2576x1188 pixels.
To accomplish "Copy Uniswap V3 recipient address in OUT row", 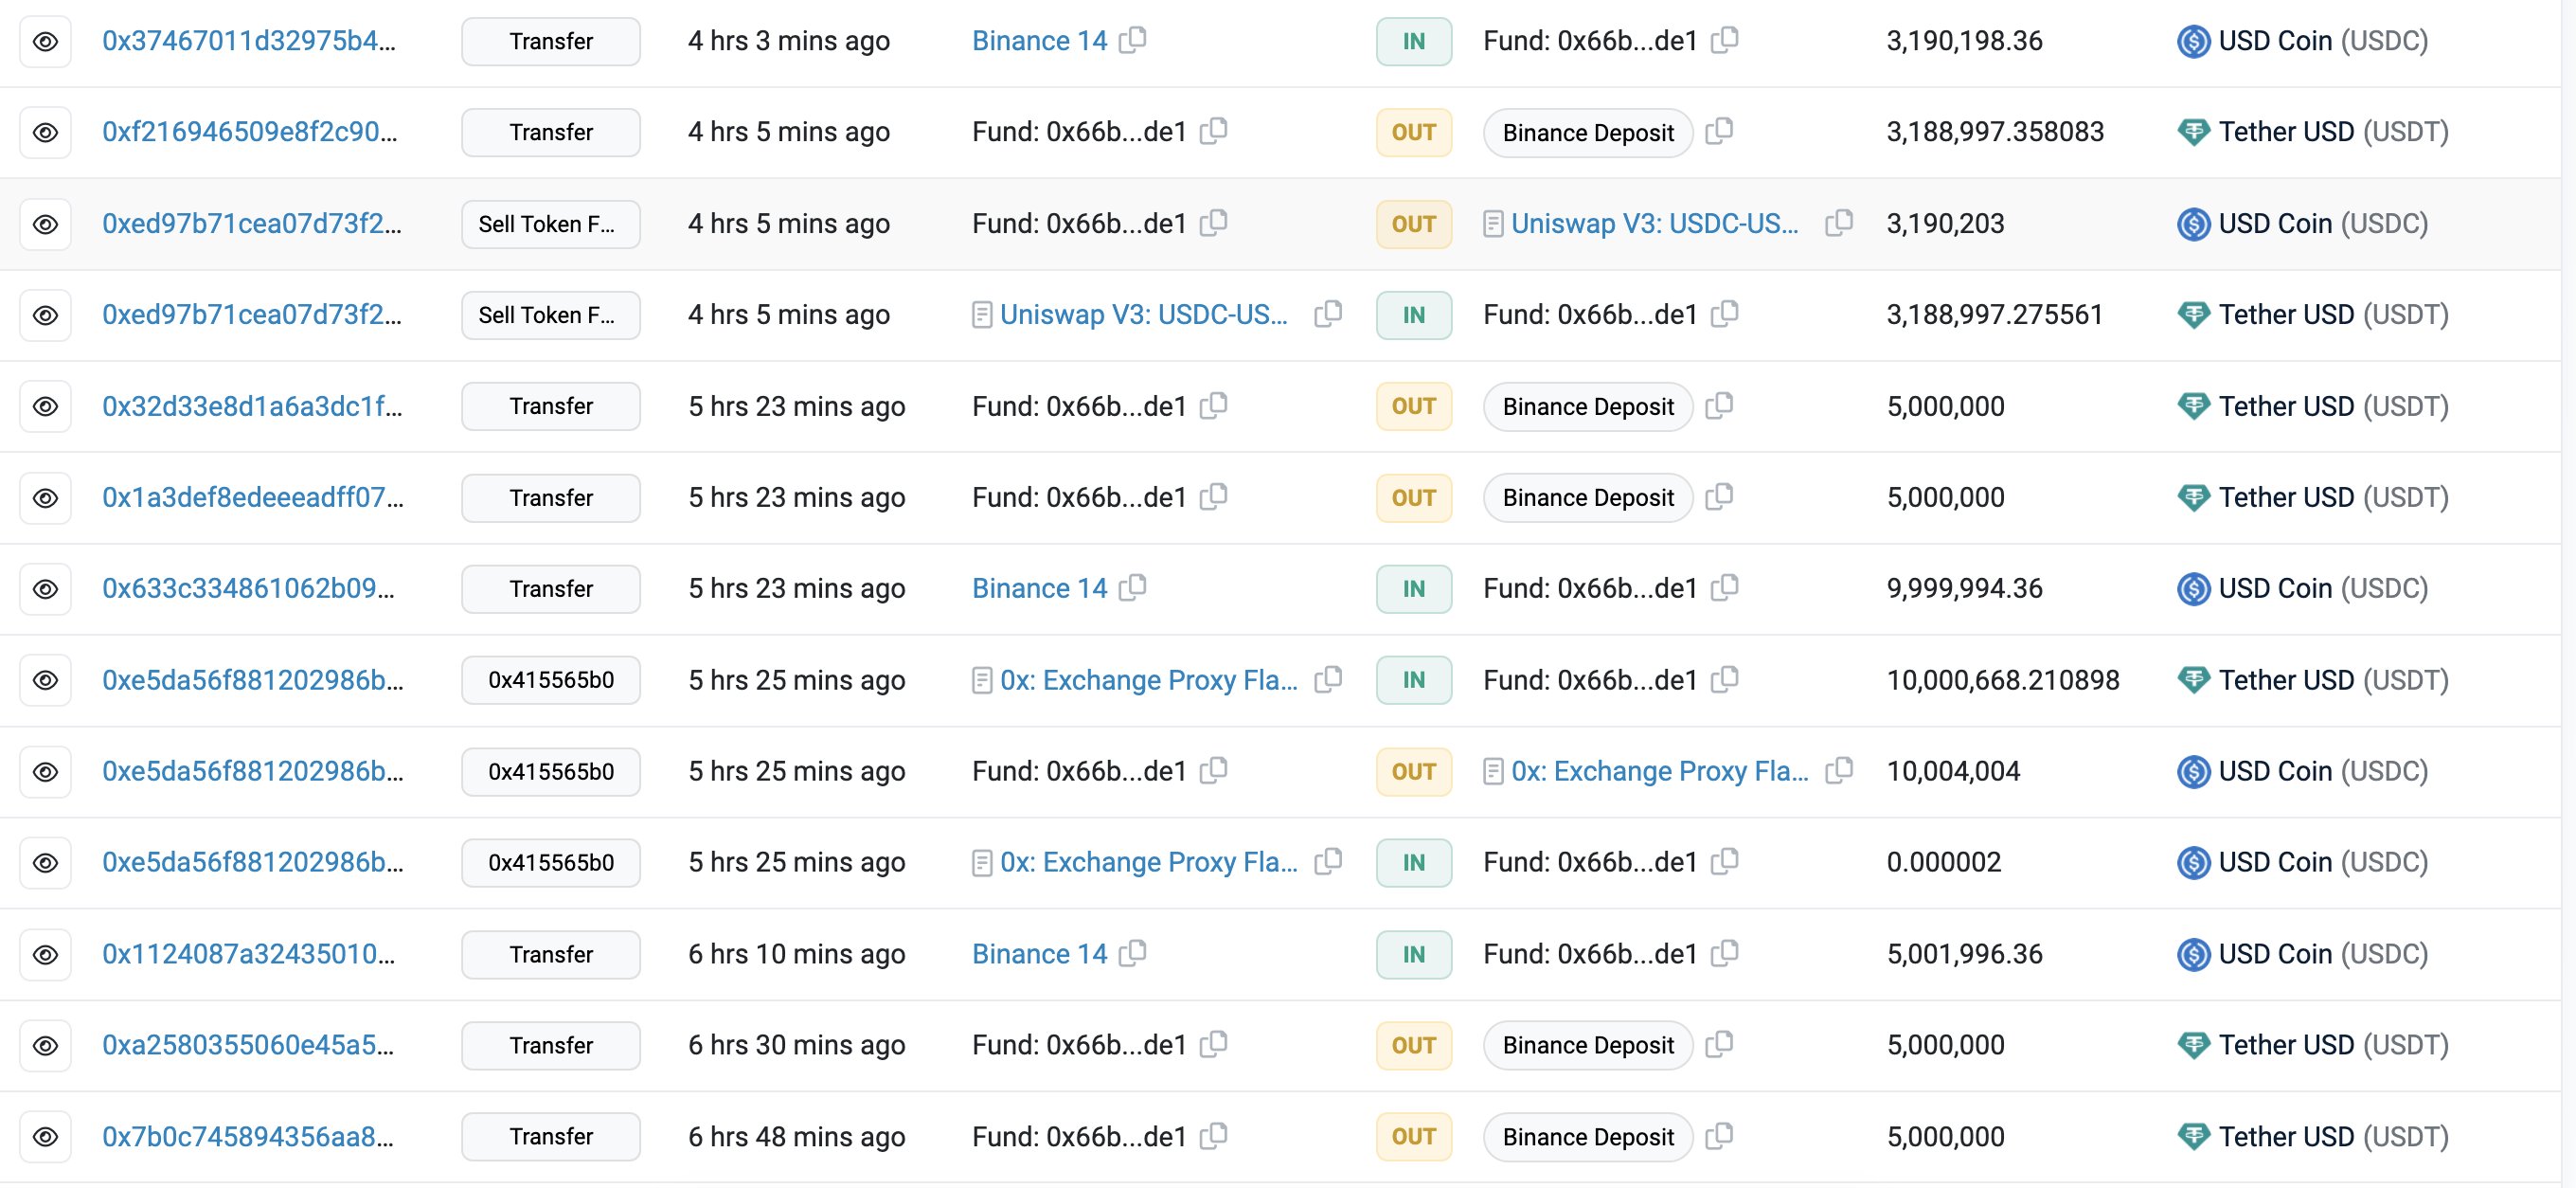I will point(1838,223).
